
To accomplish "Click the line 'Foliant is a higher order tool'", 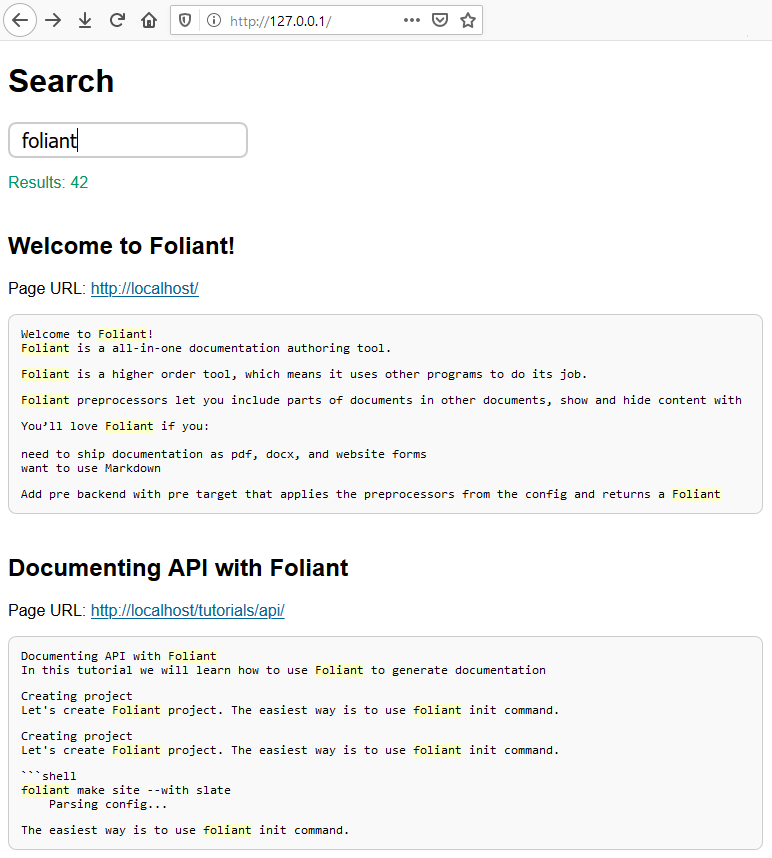I will 304,374.
